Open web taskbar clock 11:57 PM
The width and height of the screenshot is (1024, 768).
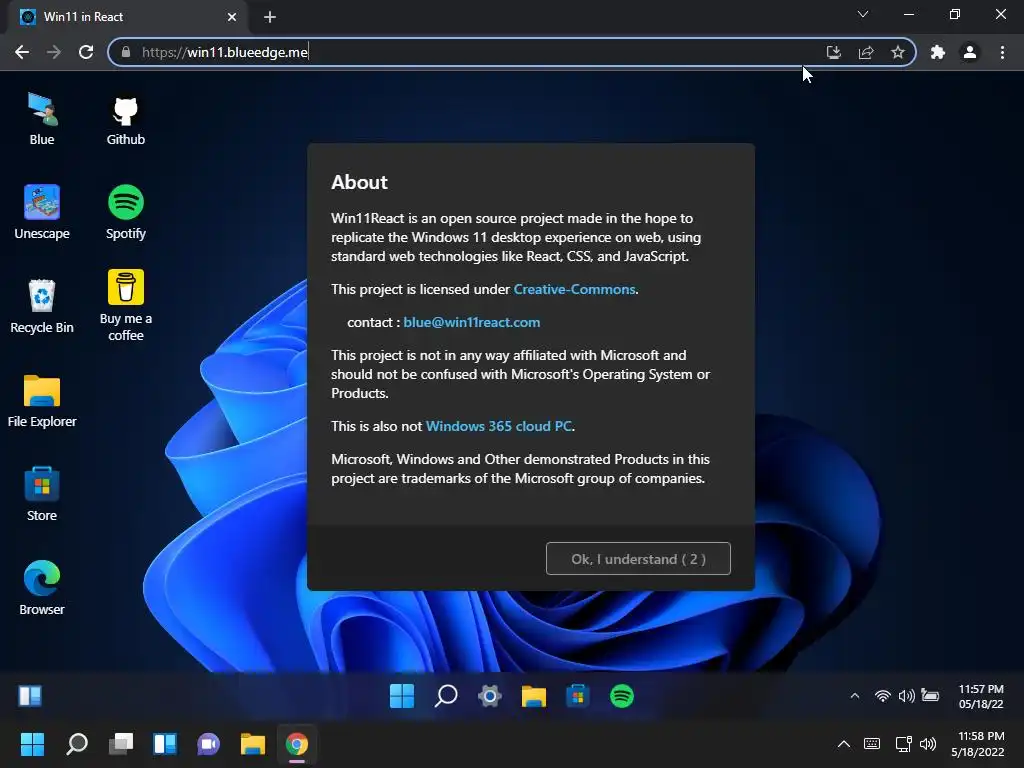[x=981, y=696]
